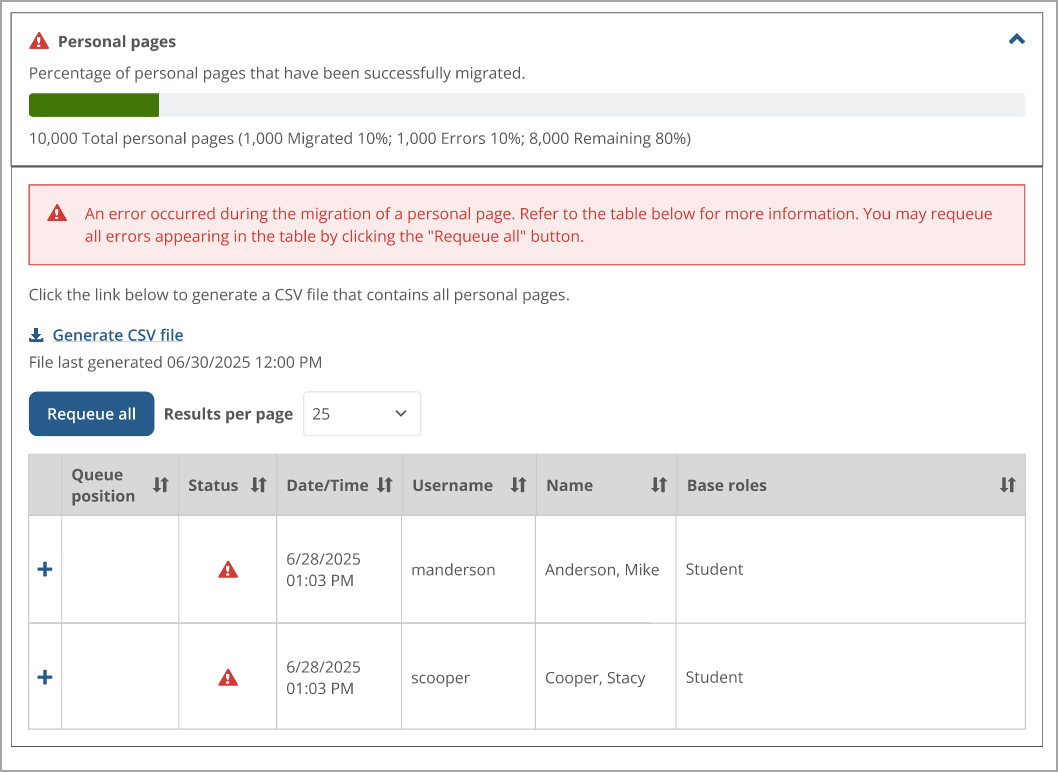Click error status icon in scooper row
The image size is (1058, 772).
click(x=228, y=677)
